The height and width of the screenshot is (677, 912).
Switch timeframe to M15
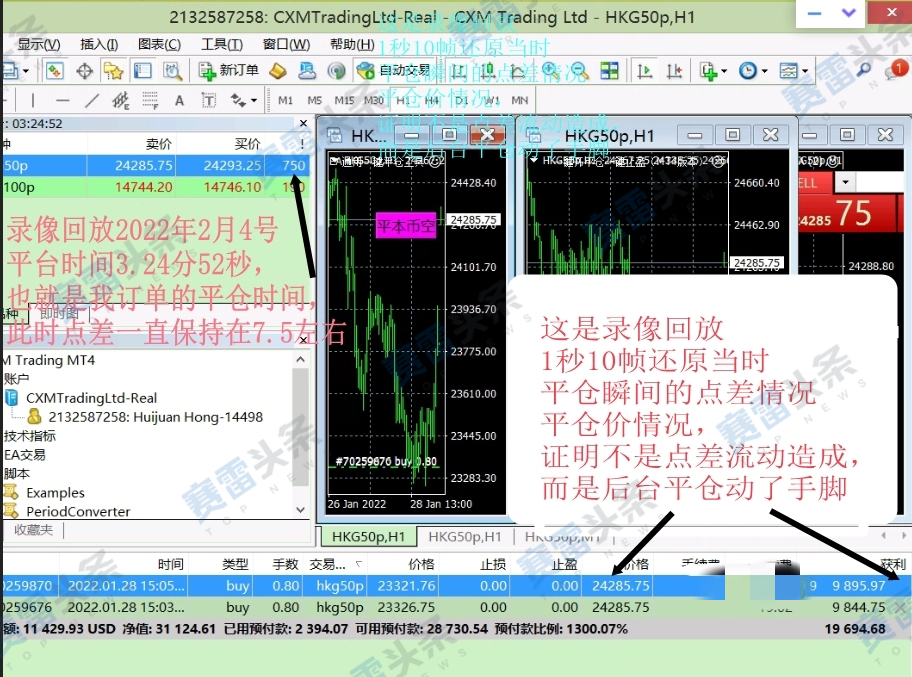[x=344, y=101]
